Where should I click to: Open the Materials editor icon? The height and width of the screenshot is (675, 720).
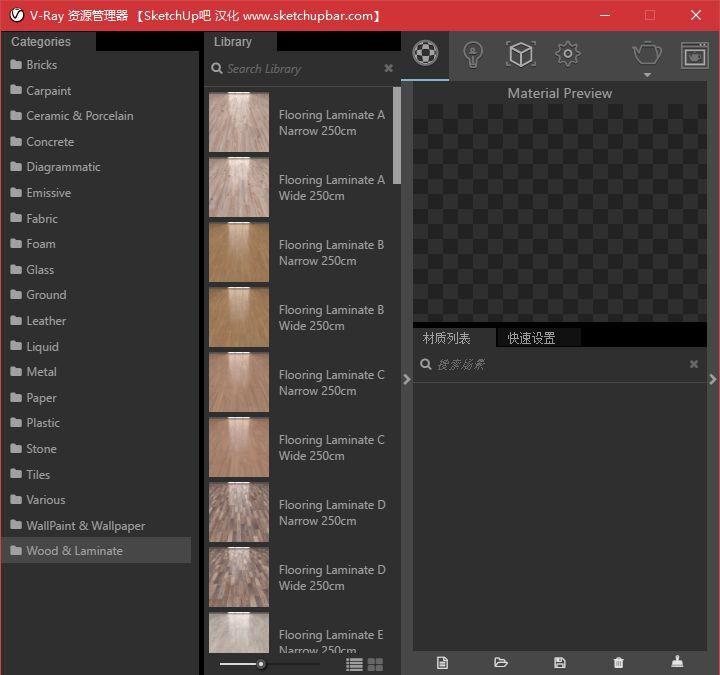[425, 53]
